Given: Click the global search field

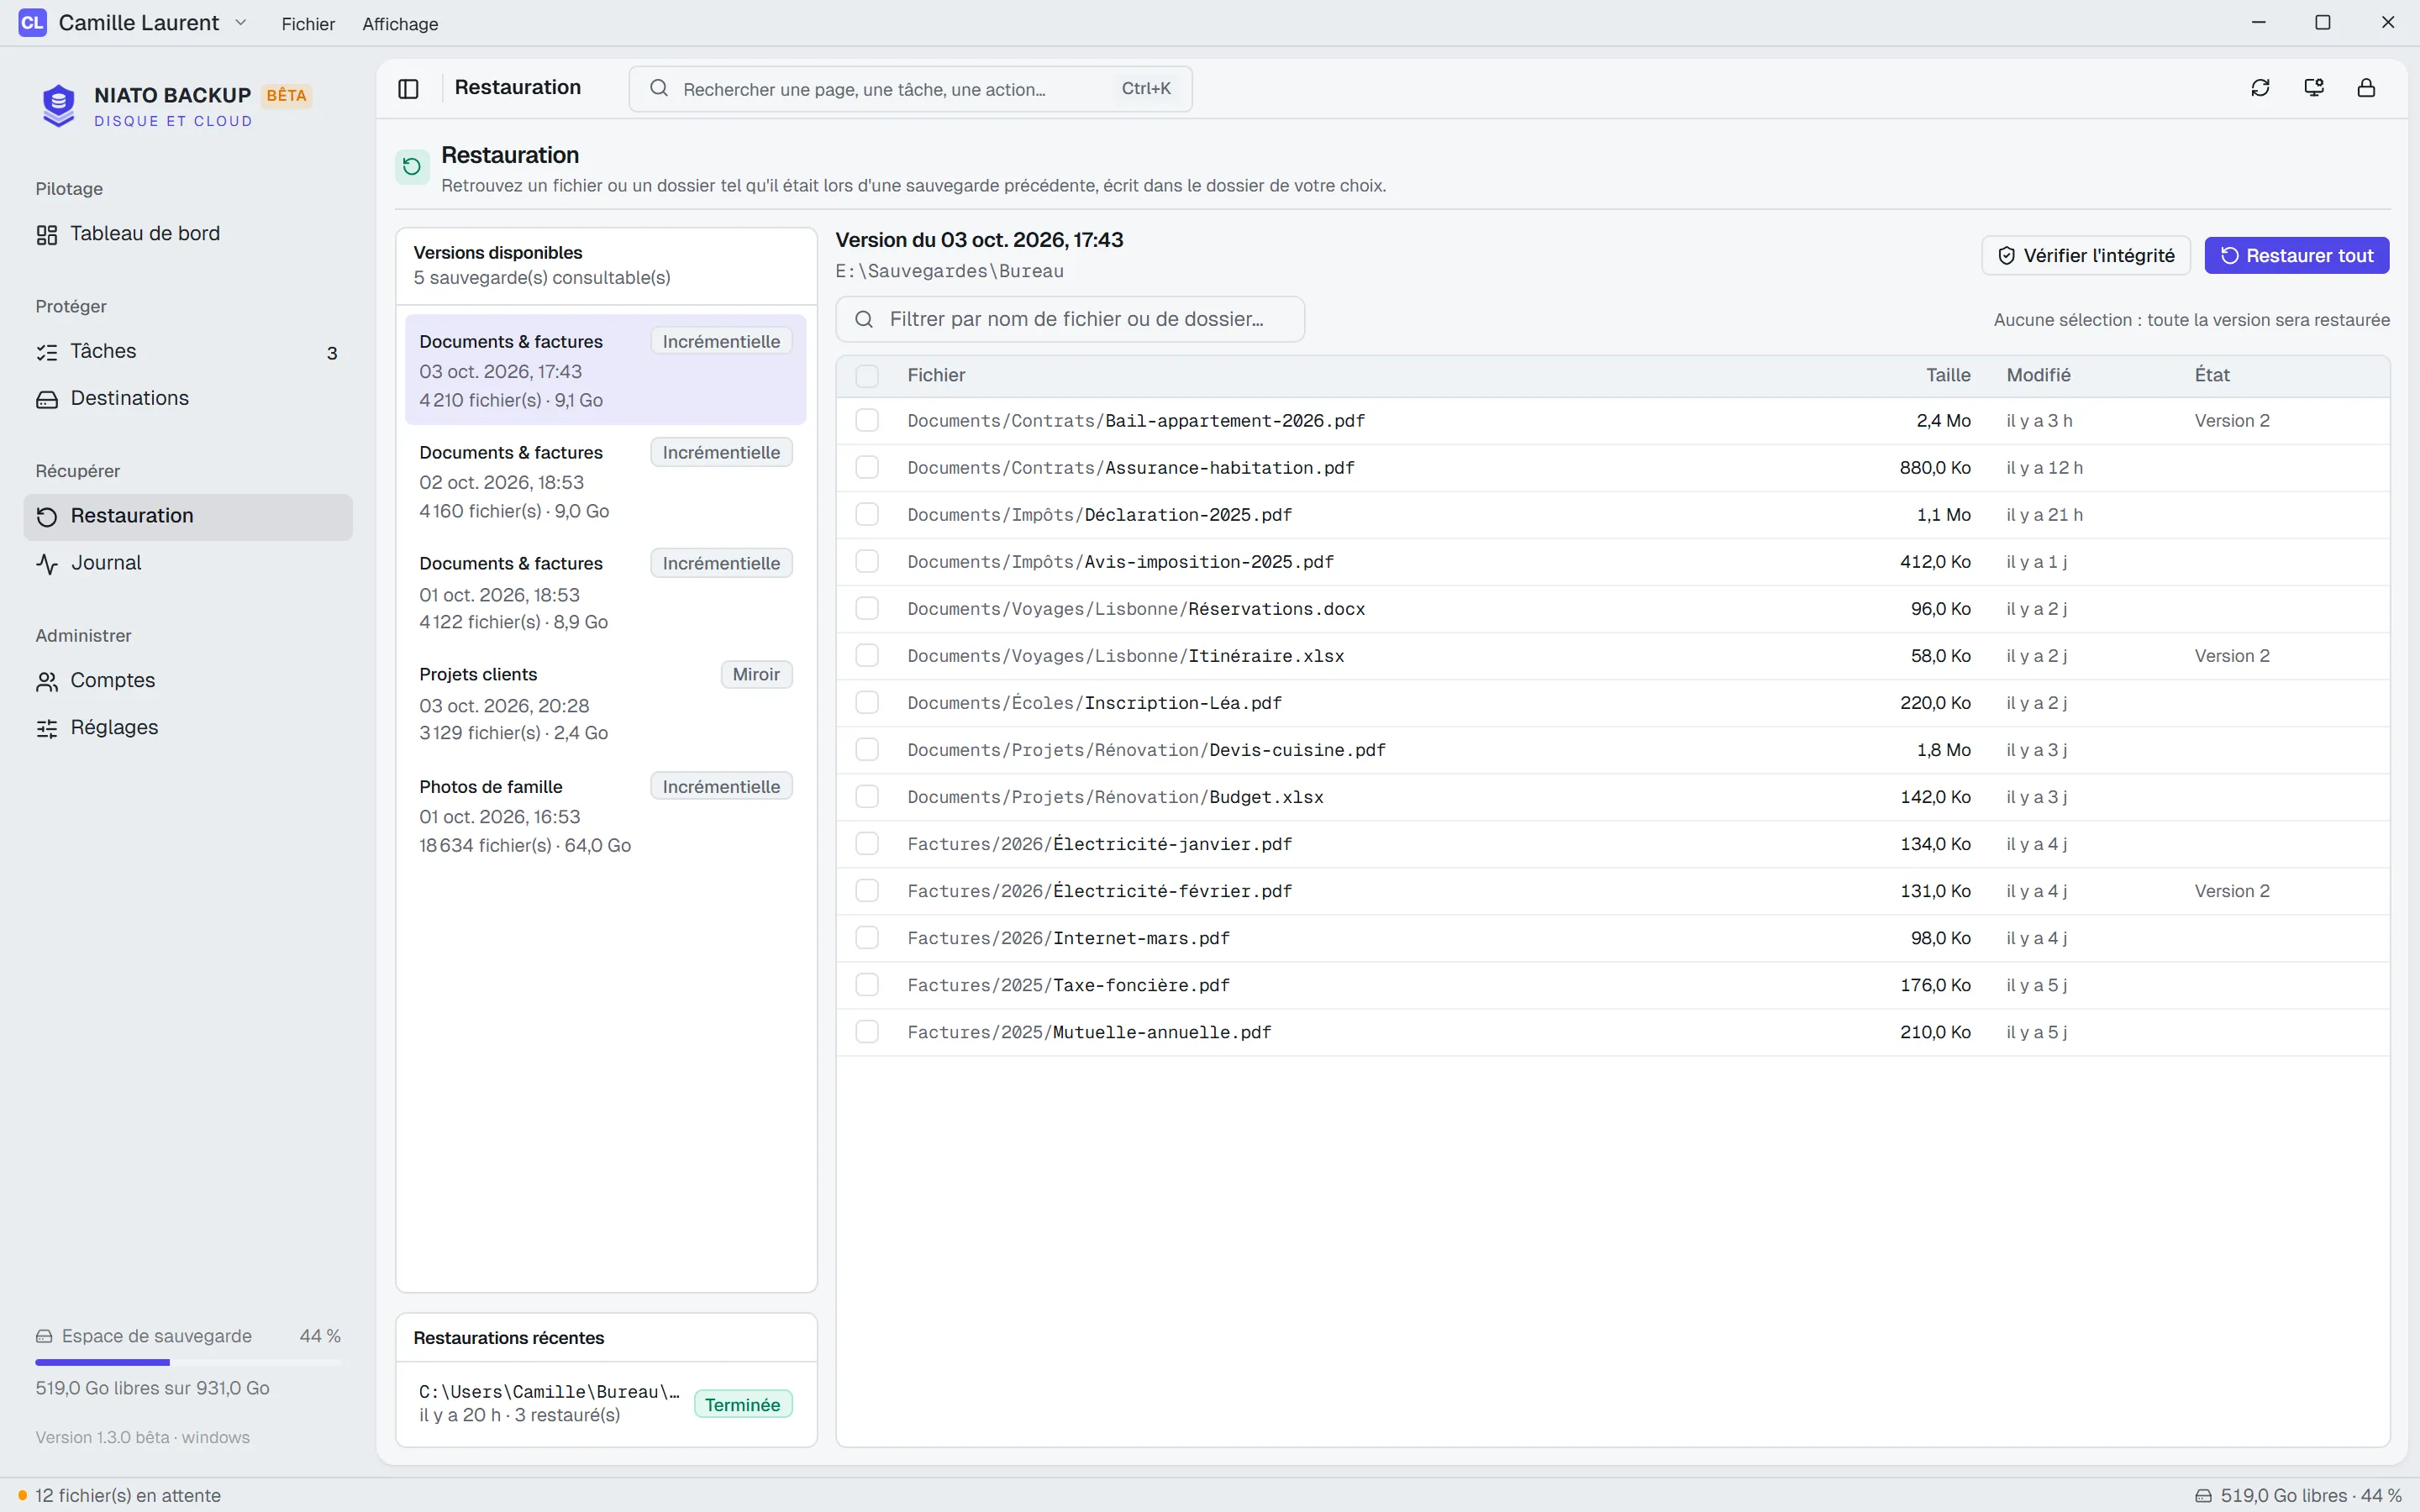Looking at the screenshot, I should (x=910, y=89).
